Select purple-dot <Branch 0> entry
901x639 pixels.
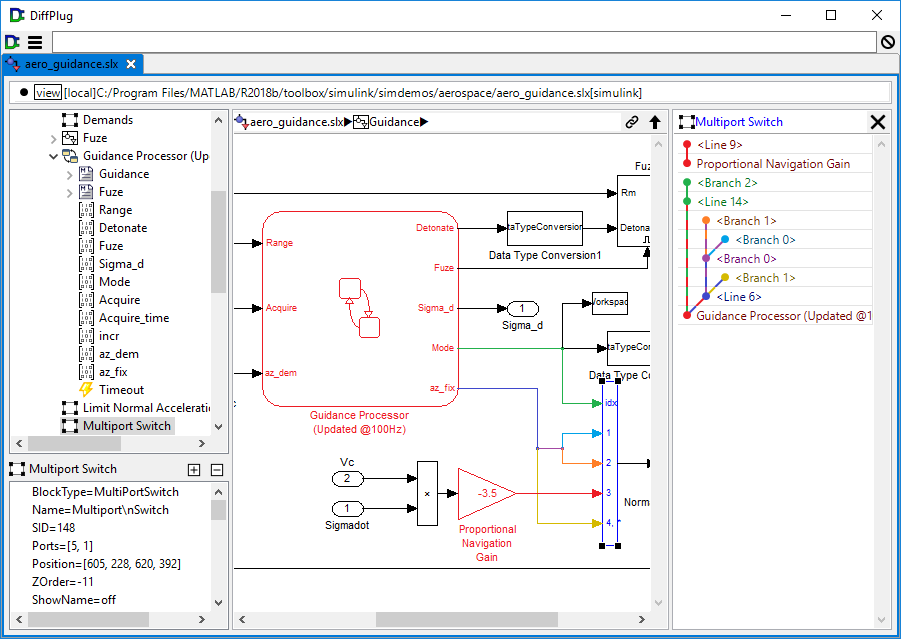746,259
